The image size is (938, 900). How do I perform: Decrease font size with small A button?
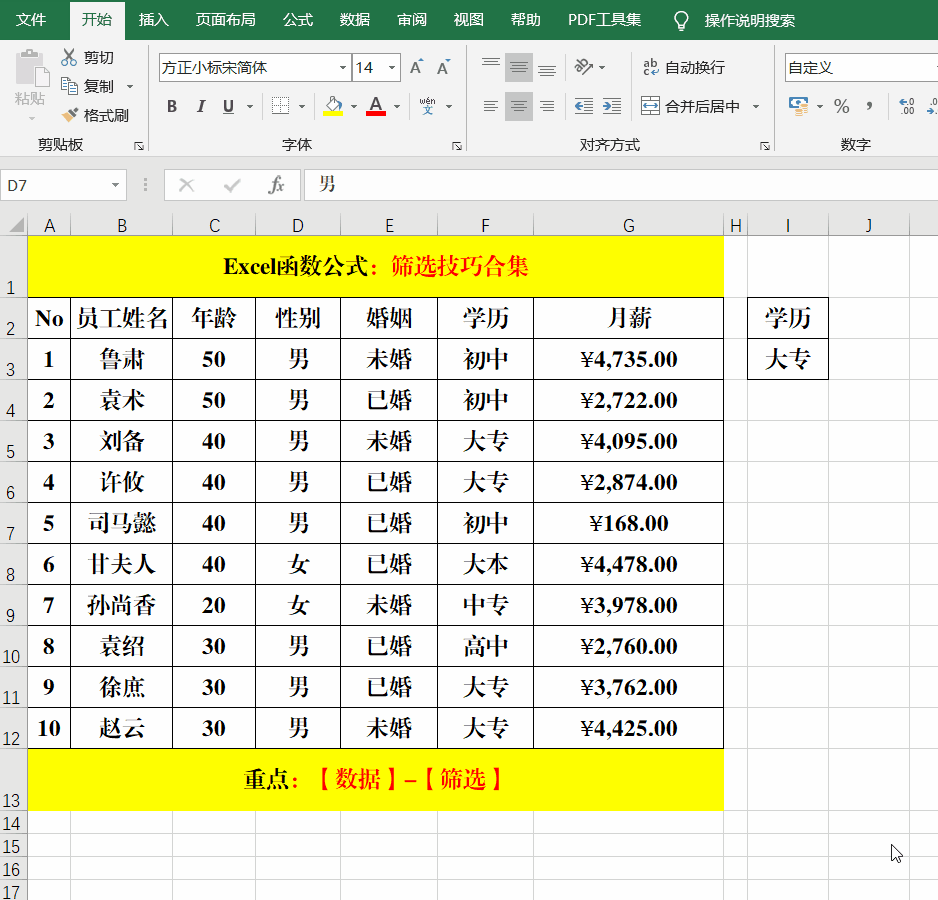click(443, 67)
